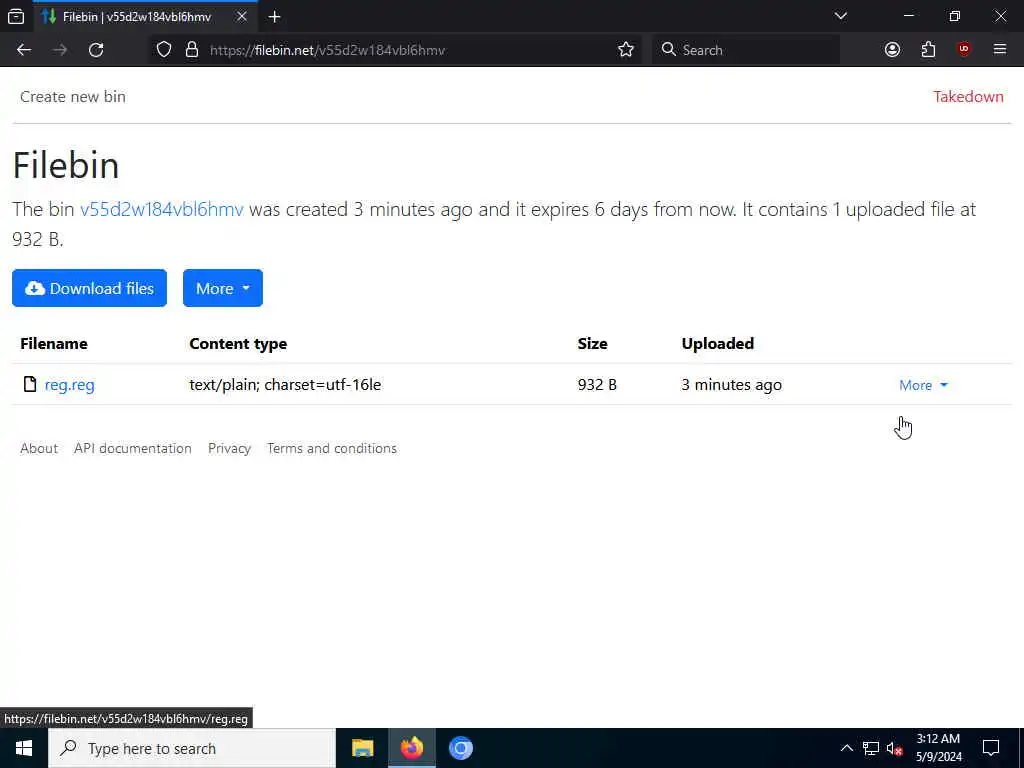Go back with the browser back arrow
The image size is (1024, 768).
coord(24,50)
